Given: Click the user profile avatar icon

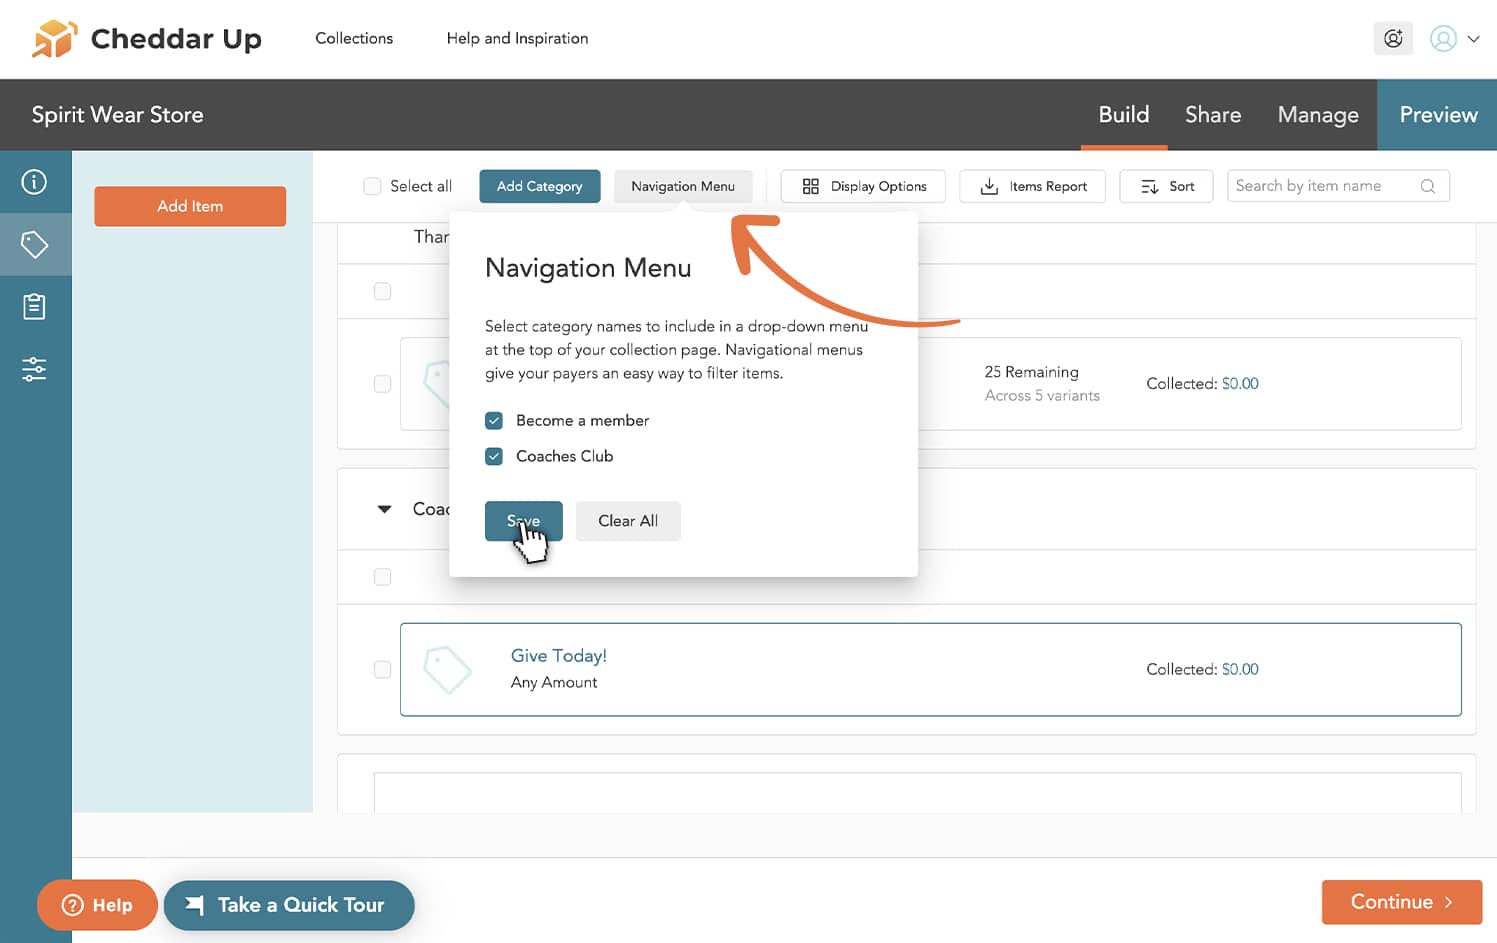Looking at the screenshot, I should point(1442,39).
